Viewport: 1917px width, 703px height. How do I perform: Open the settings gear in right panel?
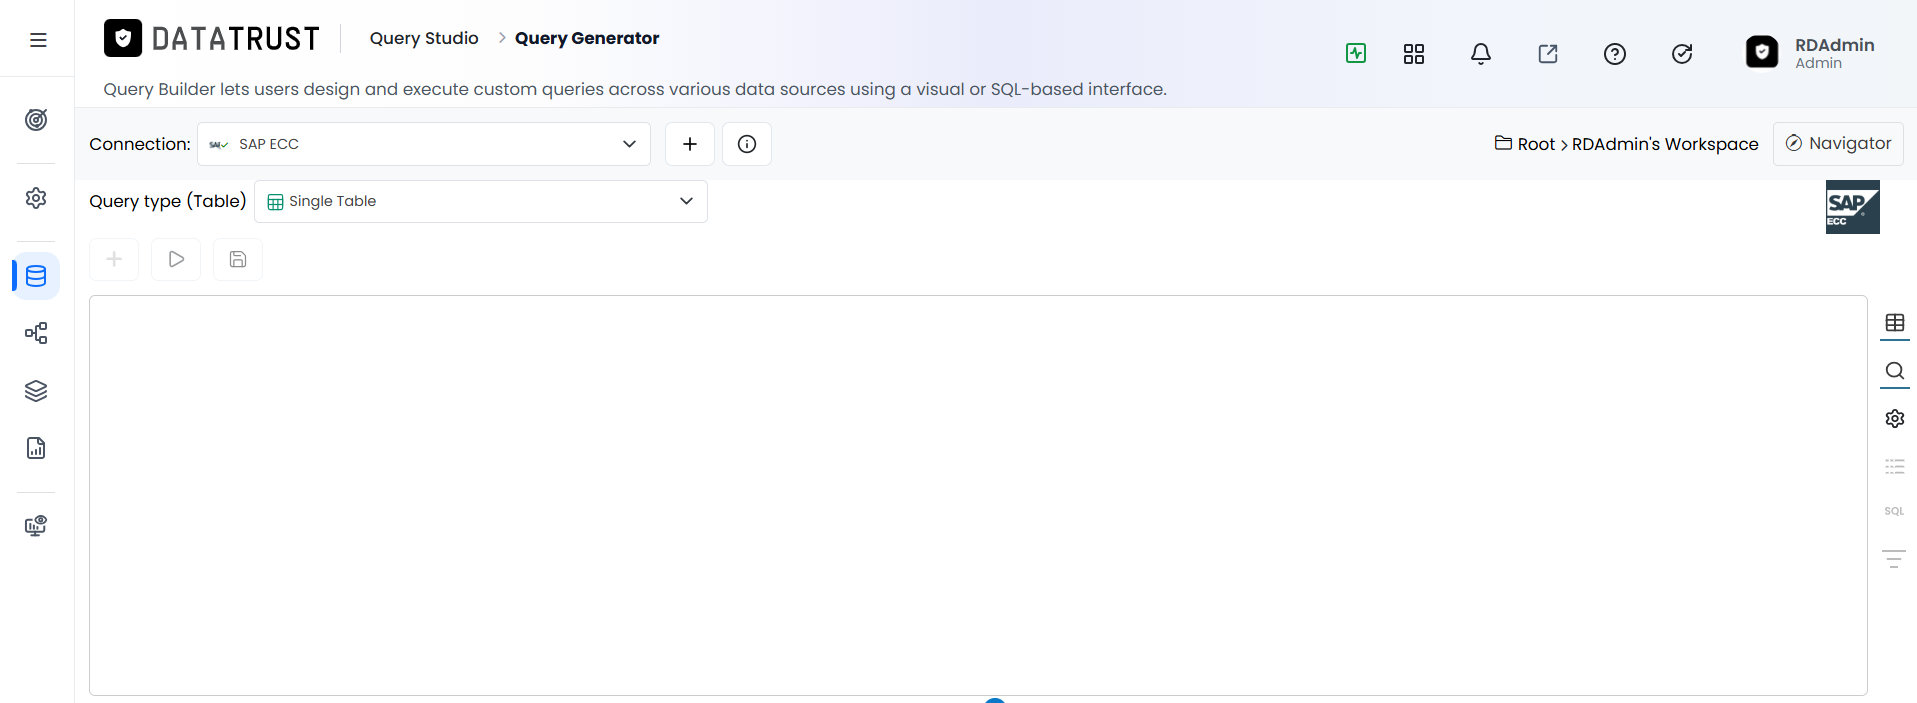coord(1895,418)
